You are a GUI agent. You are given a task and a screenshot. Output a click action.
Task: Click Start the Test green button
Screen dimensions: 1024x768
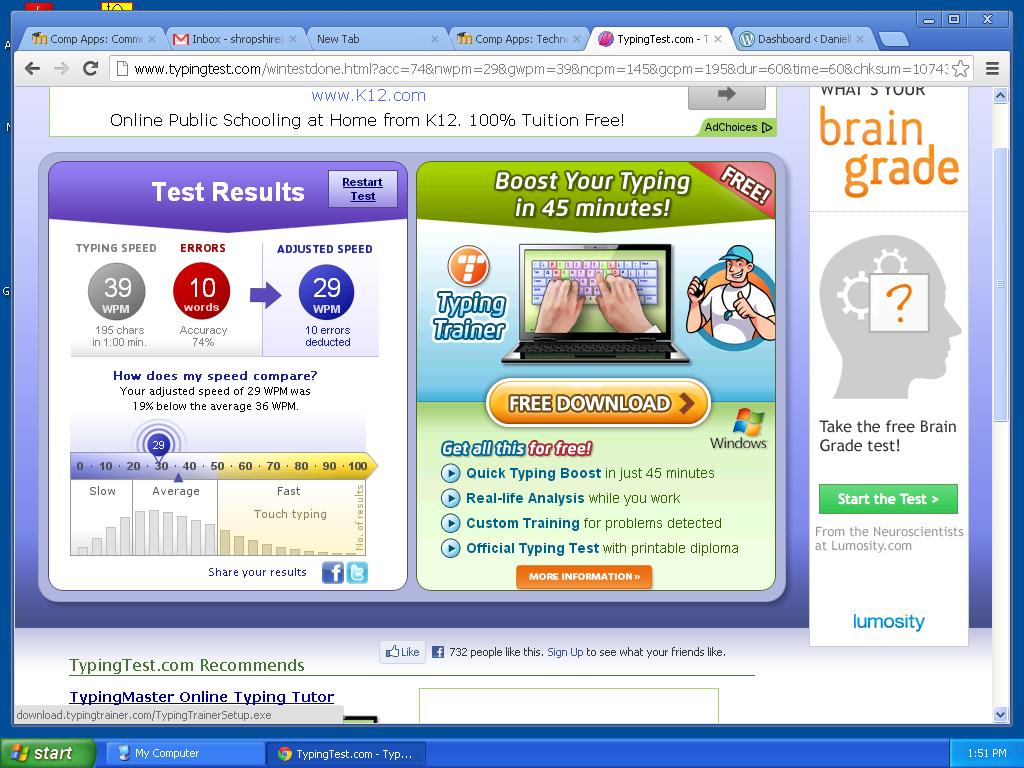[888, 499]
